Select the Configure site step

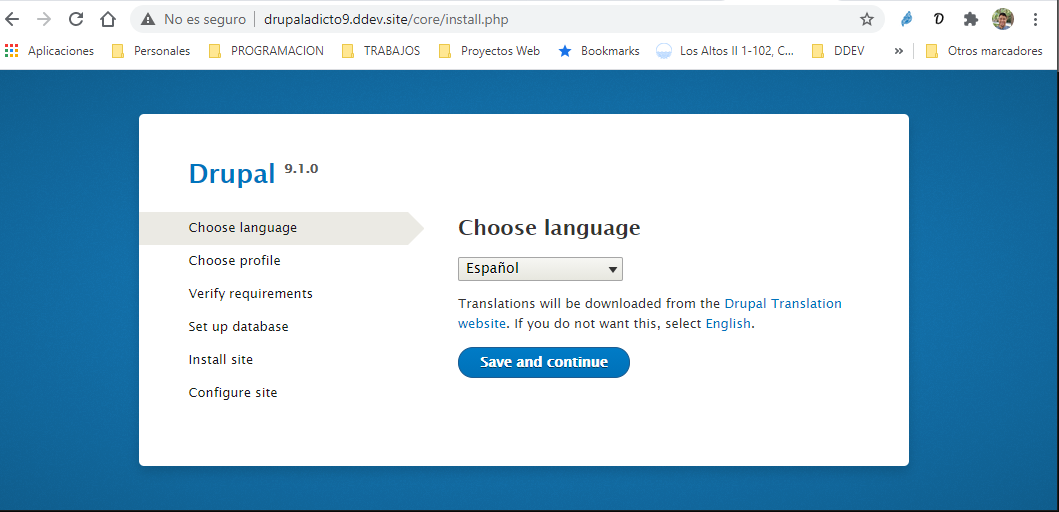point(233,392)
